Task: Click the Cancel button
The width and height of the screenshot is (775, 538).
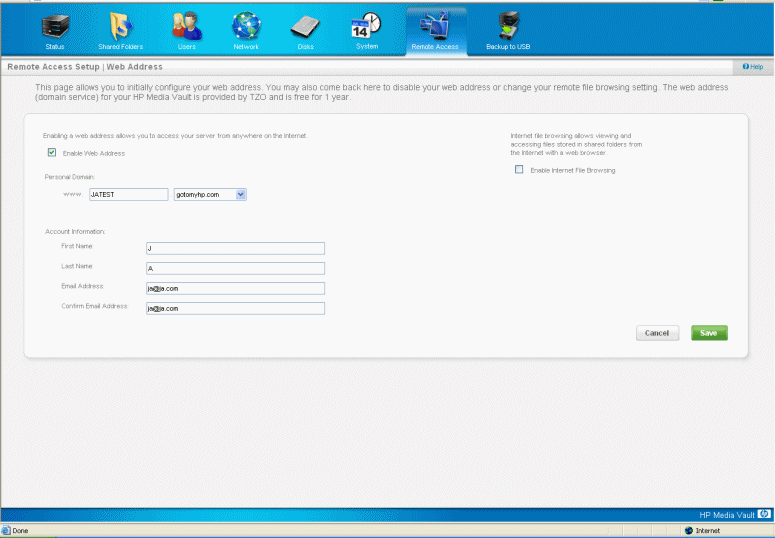Action: click(657, 333)
